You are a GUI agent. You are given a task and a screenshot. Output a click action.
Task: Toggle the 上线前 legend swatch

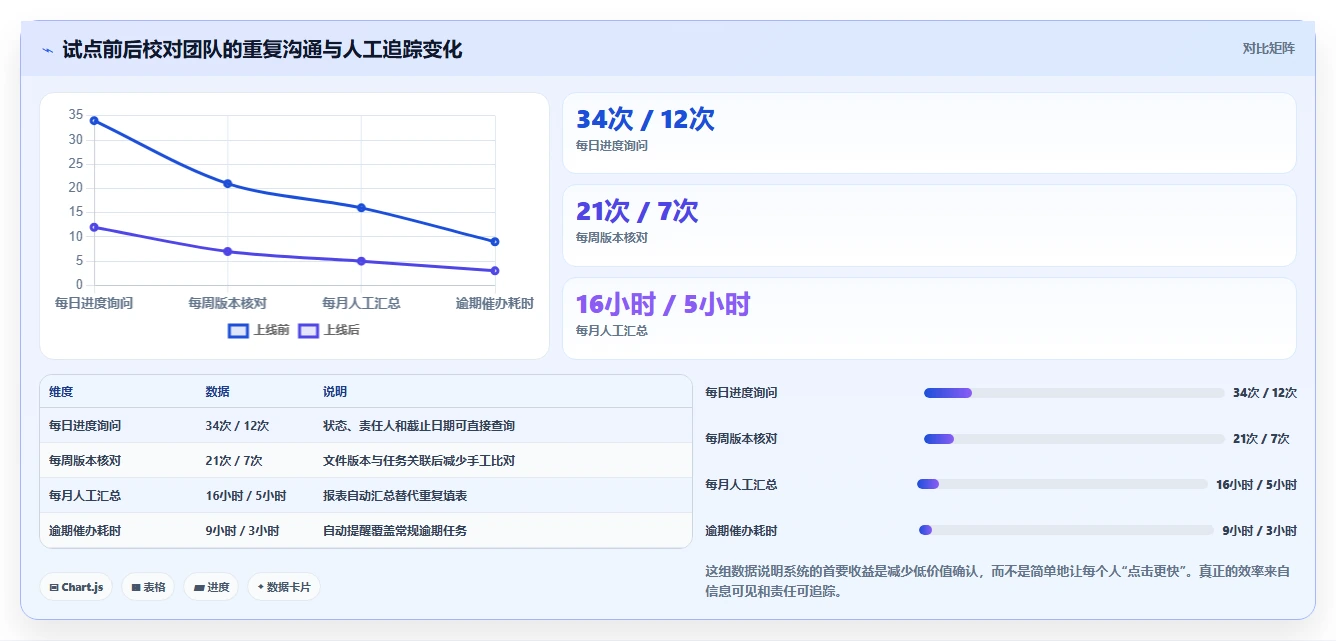pyautogui.click(x=238, y=330)
